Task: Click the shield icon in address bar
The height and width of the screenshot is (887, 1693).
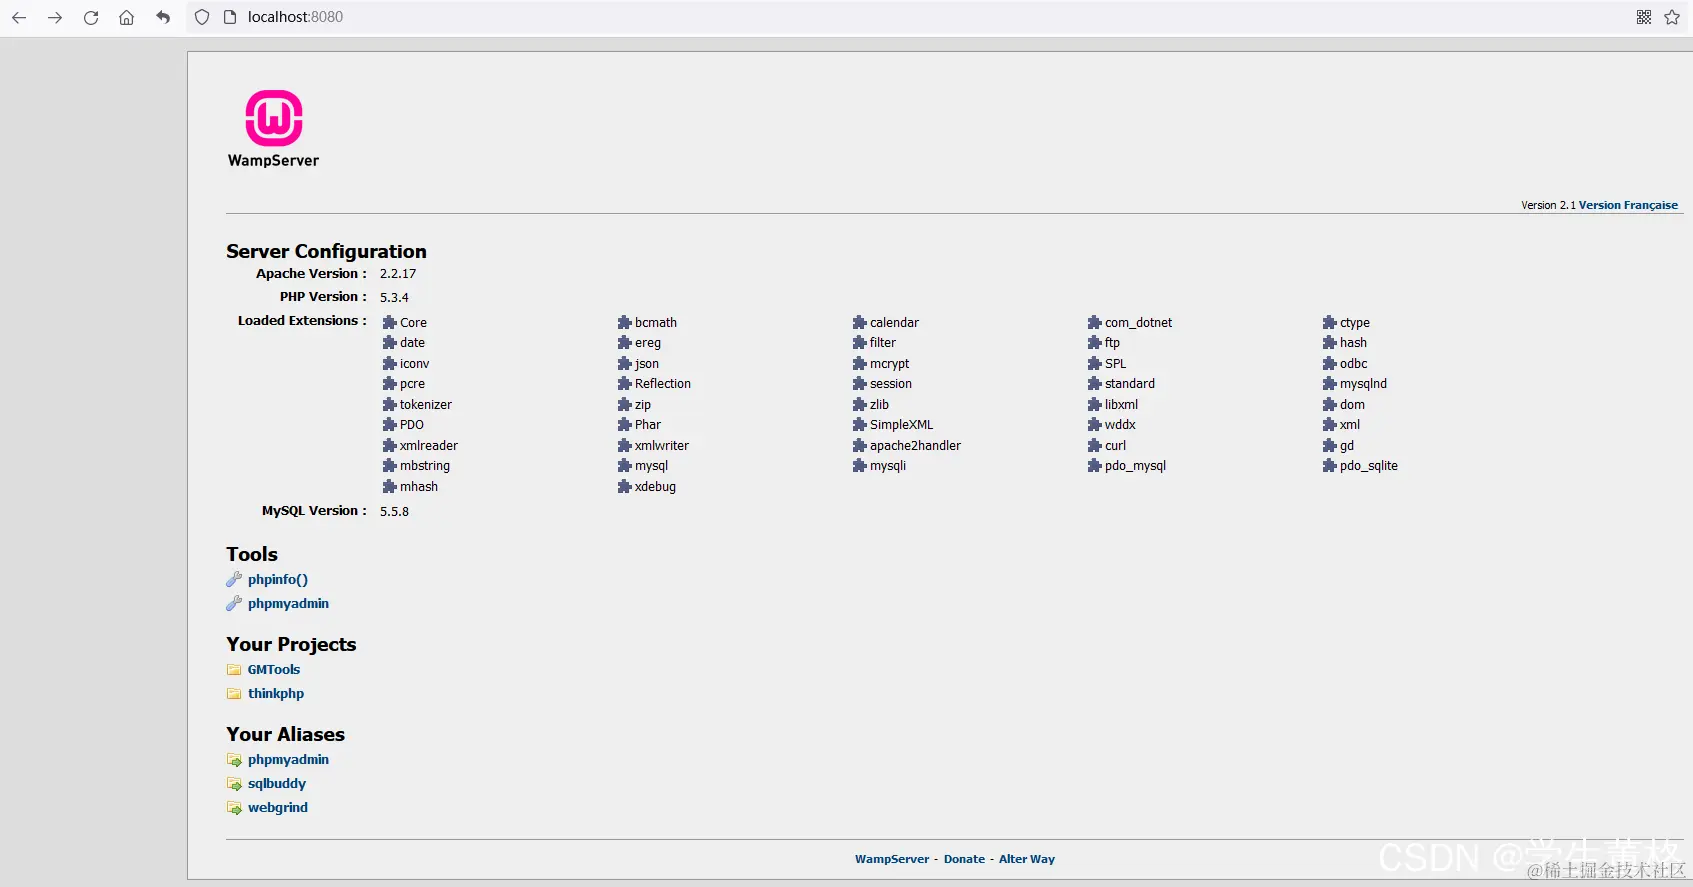Action: 202,17
